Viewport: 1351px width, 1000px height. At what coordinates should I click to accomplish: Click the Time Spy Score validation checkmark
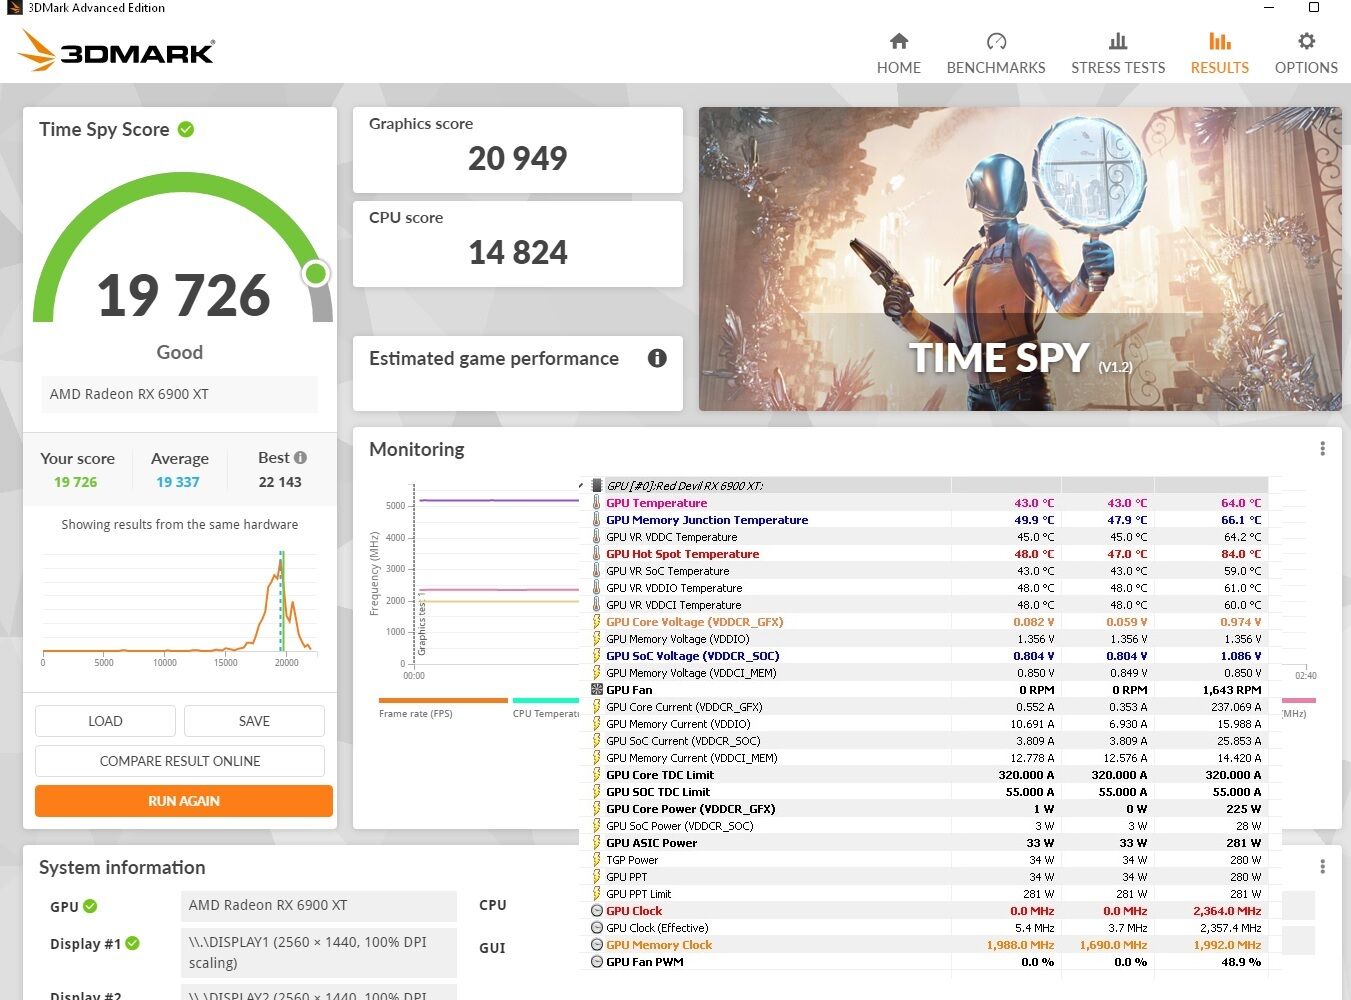coord(186,129)
